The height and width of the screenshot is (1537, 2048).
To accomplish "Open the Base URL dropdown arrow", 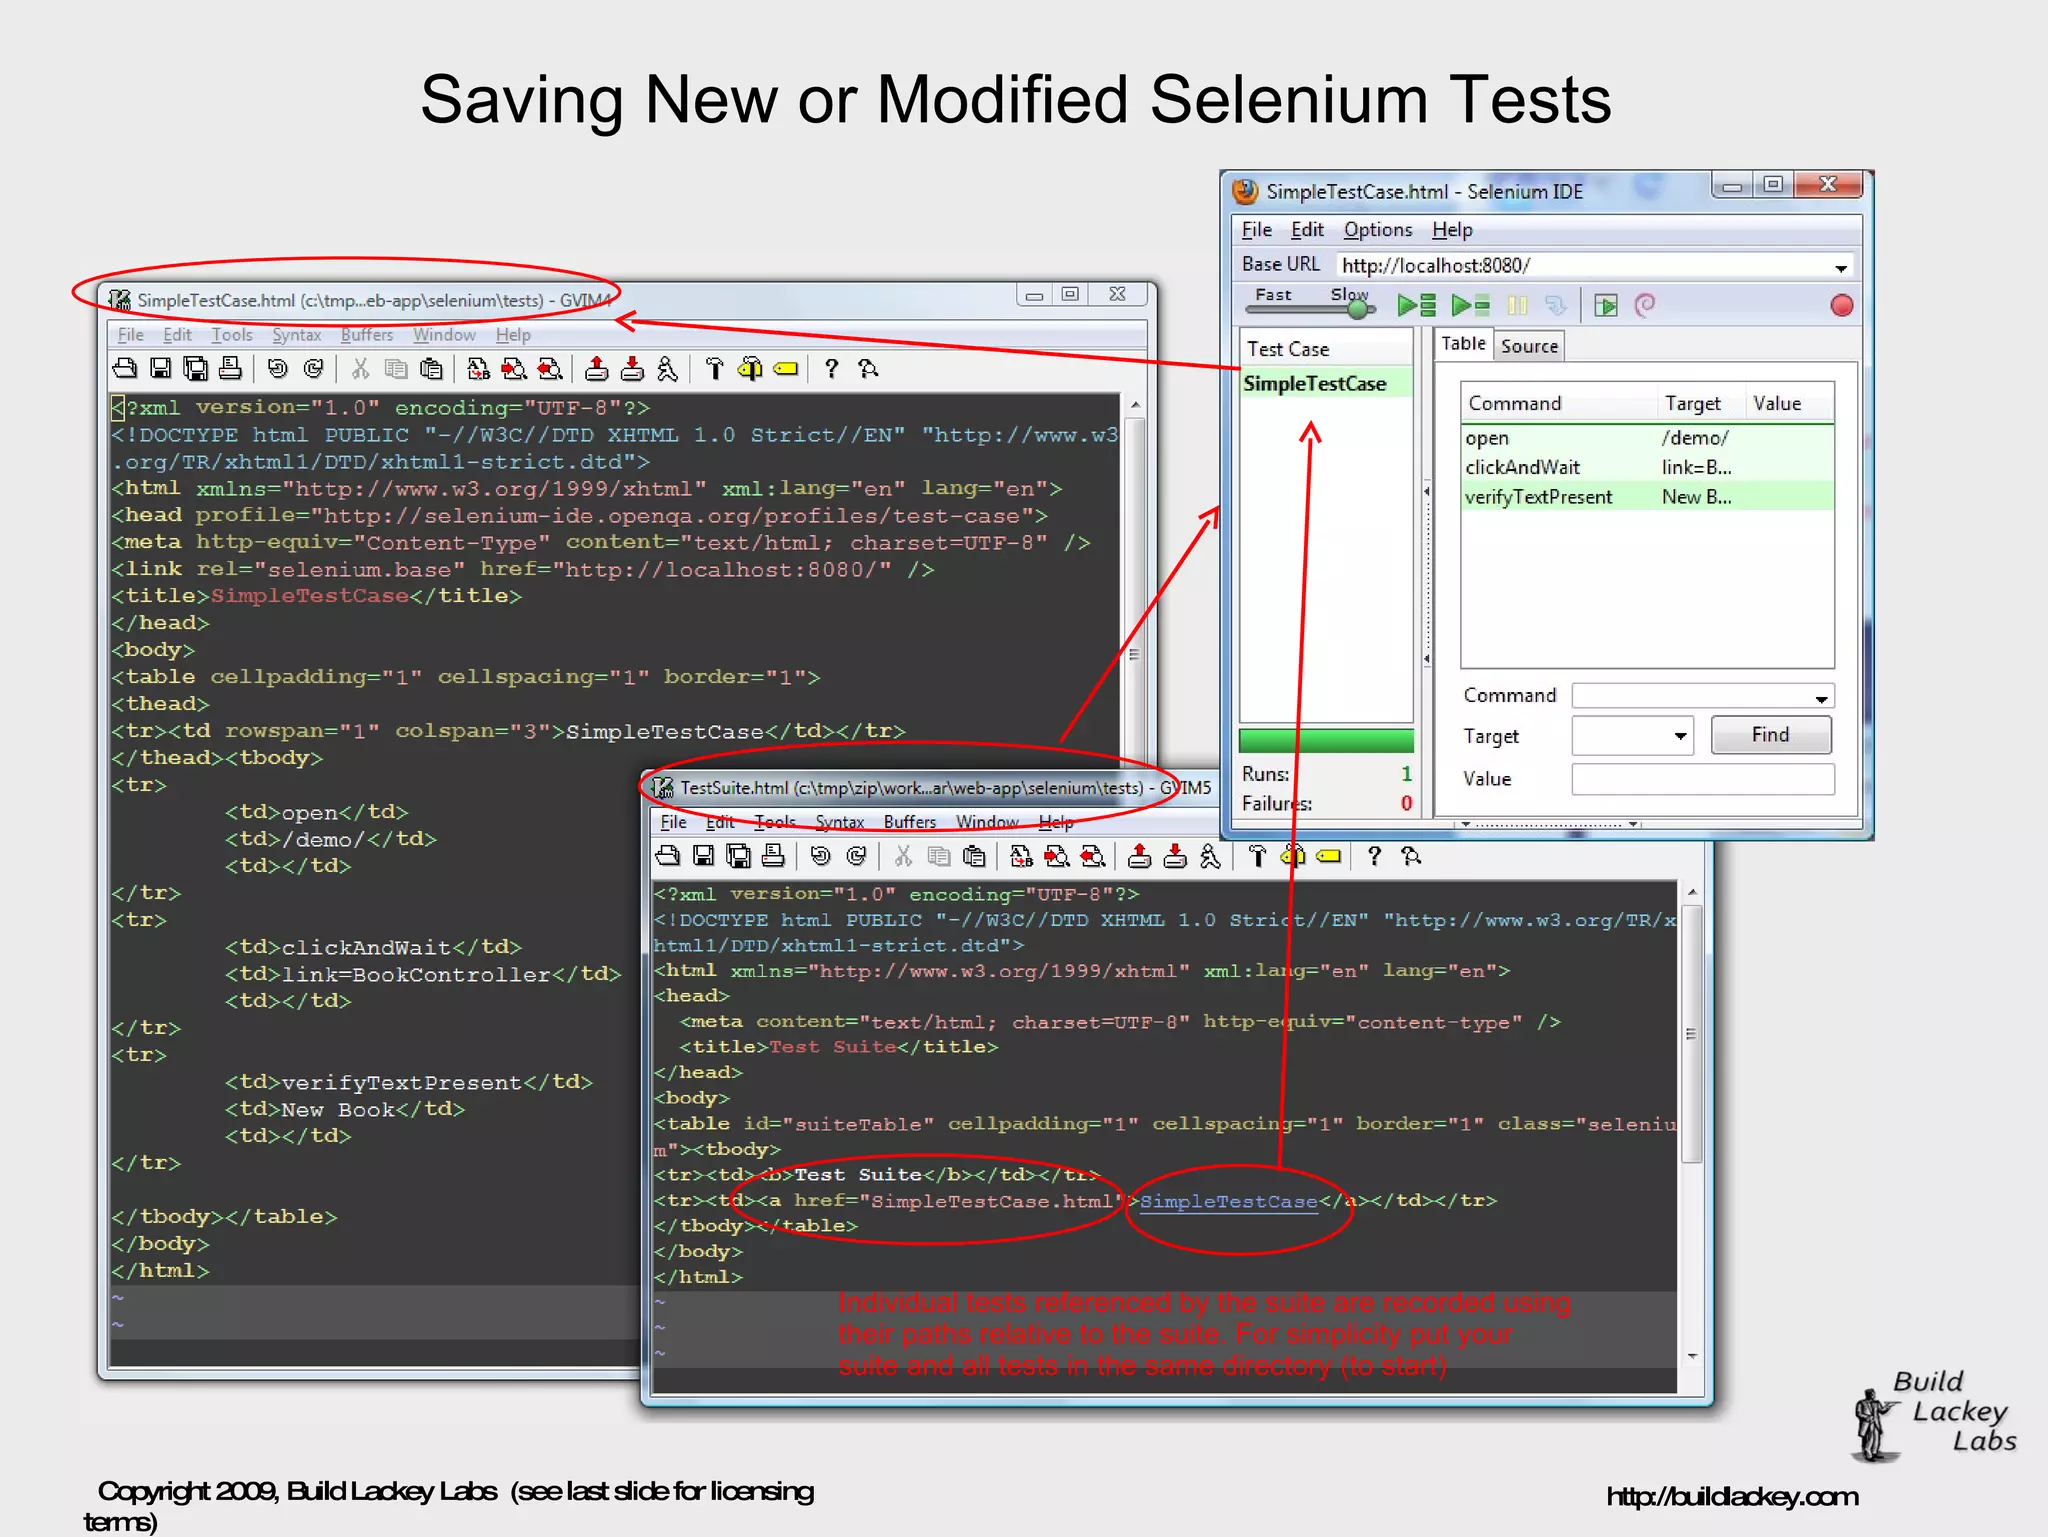I will click(x=1840, y=267).
